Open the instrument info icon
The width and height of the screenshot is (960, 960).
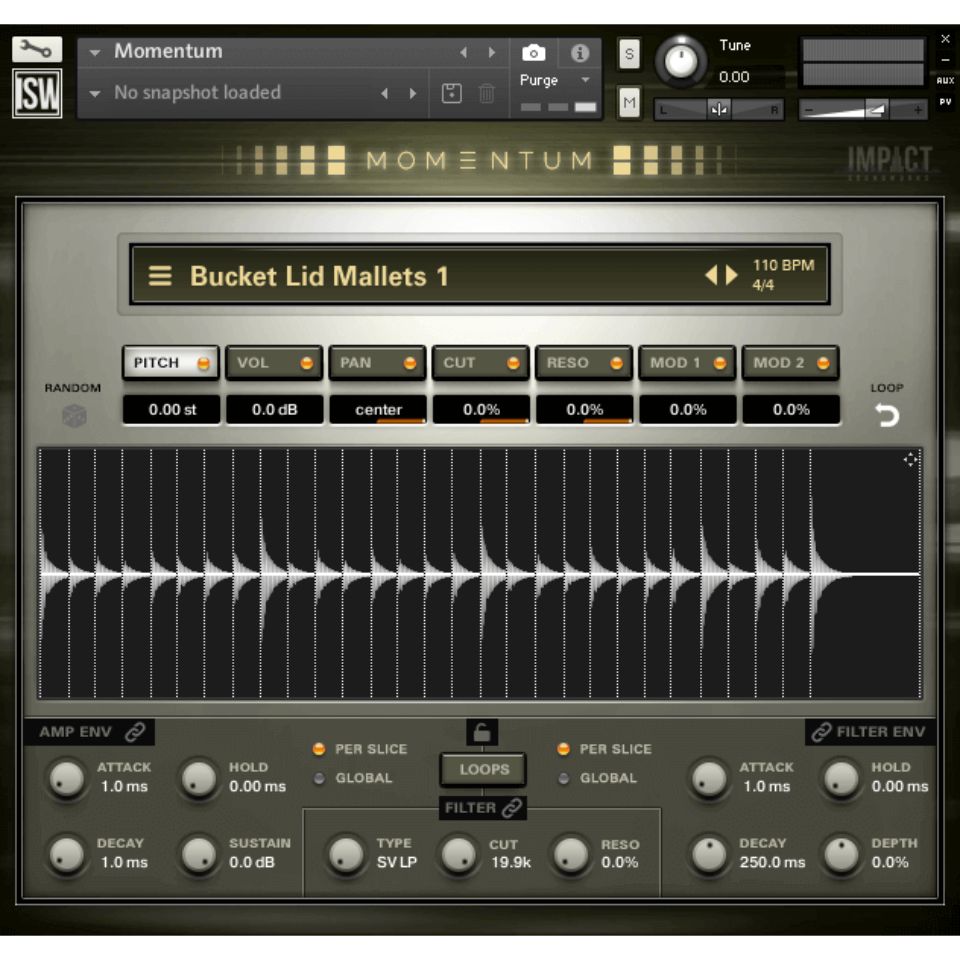[x=579, y=53]
